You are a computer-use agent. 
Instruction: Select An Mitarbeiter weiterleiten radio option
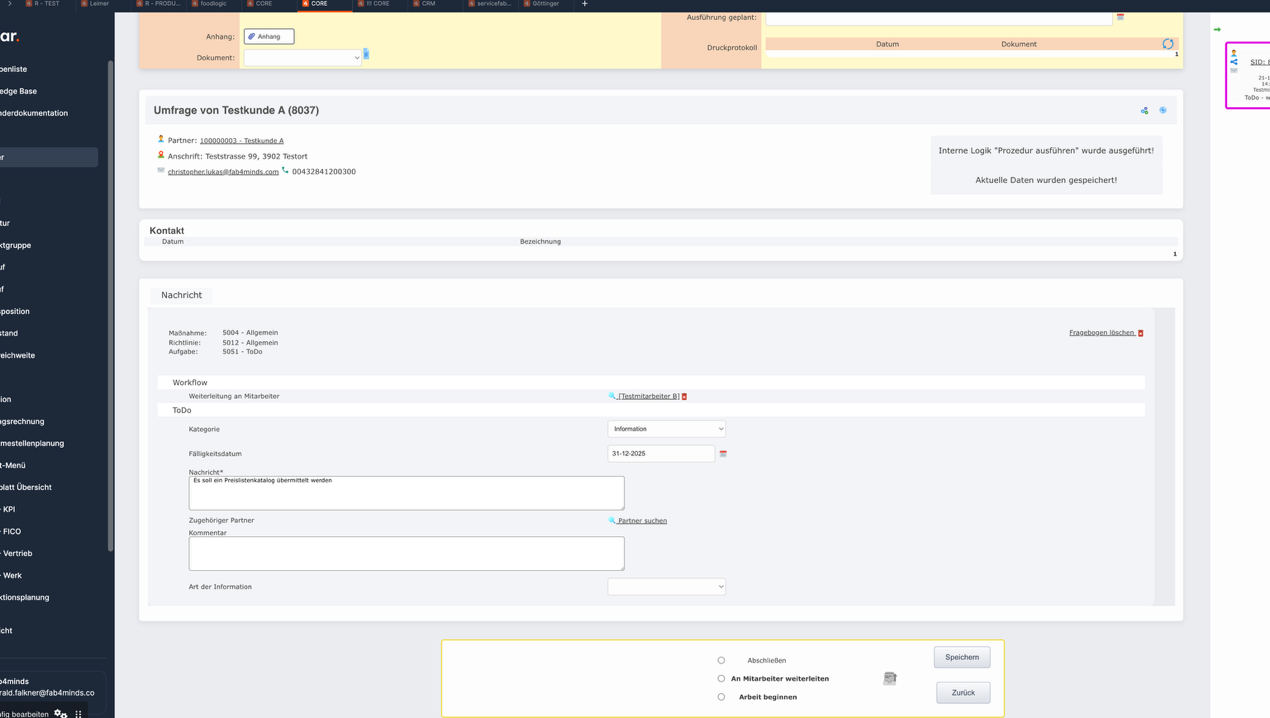pos(721,679)
